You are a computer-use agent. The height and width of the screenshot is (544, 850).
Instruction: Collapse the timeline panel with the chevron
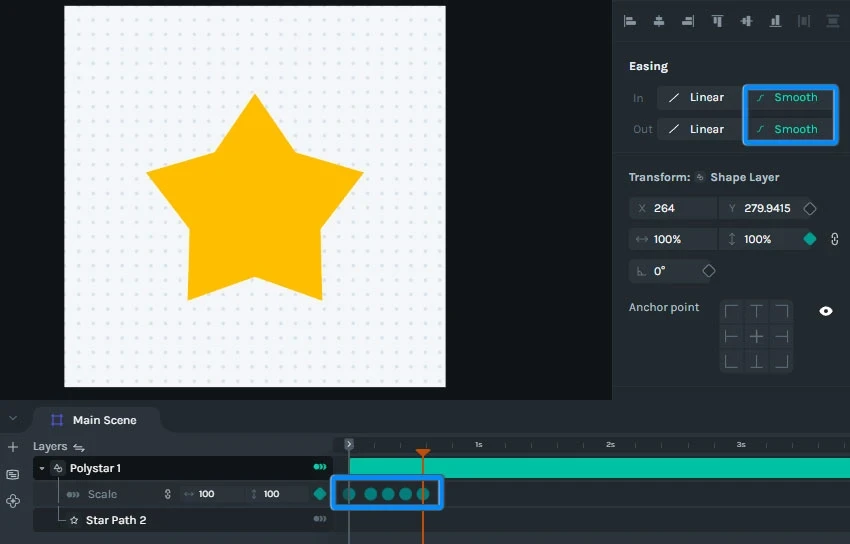(x=13, y=418)
